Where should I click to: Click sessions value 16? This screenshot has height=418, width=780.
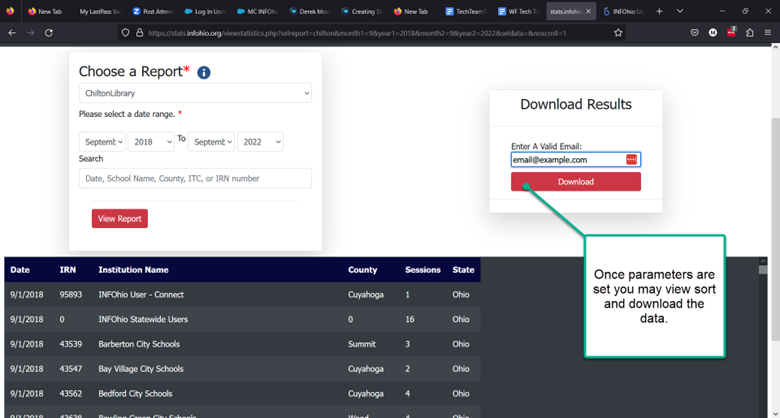click(410, 319)
